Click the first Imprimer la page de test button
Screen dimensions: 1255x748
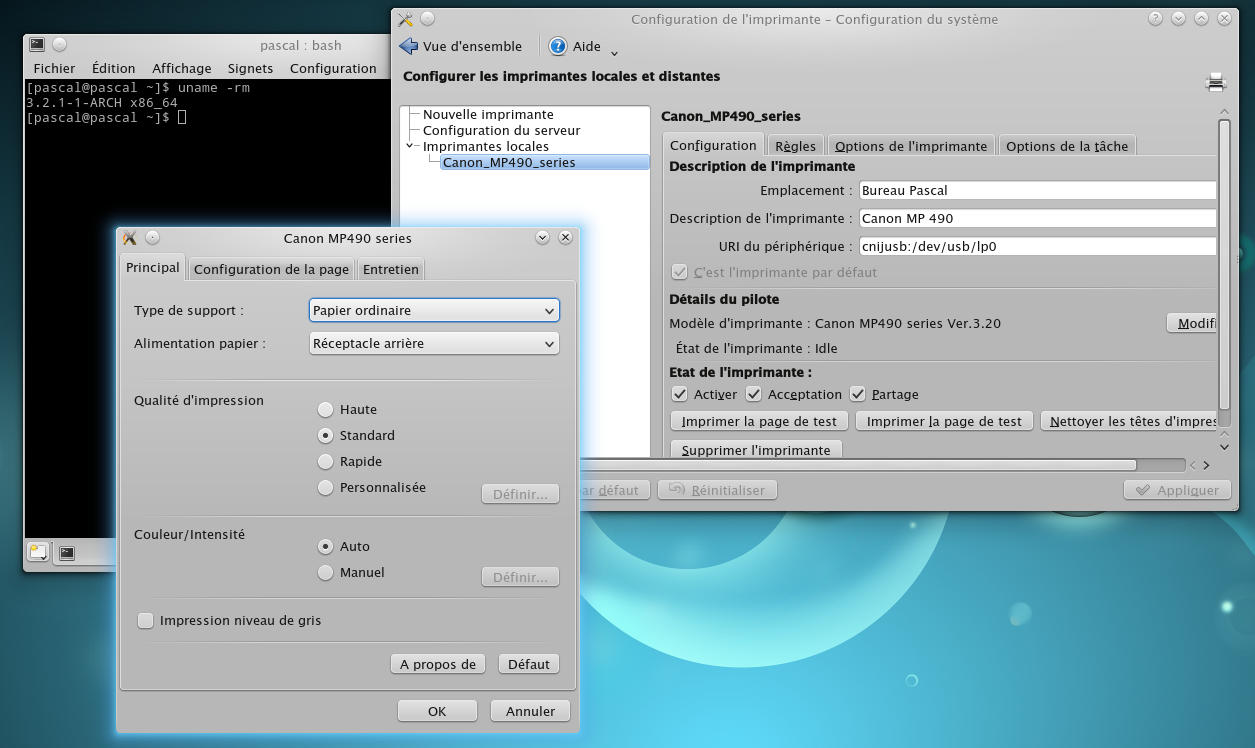click(760, 421)
